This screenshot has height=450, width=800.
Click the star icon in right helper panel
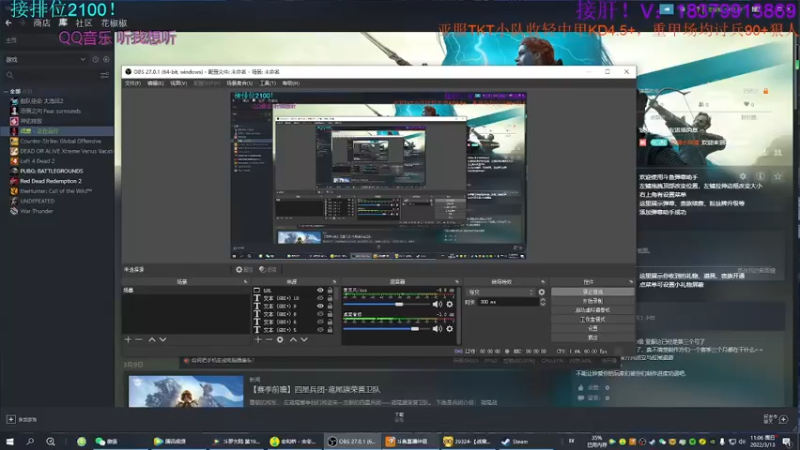coord(778,176)
